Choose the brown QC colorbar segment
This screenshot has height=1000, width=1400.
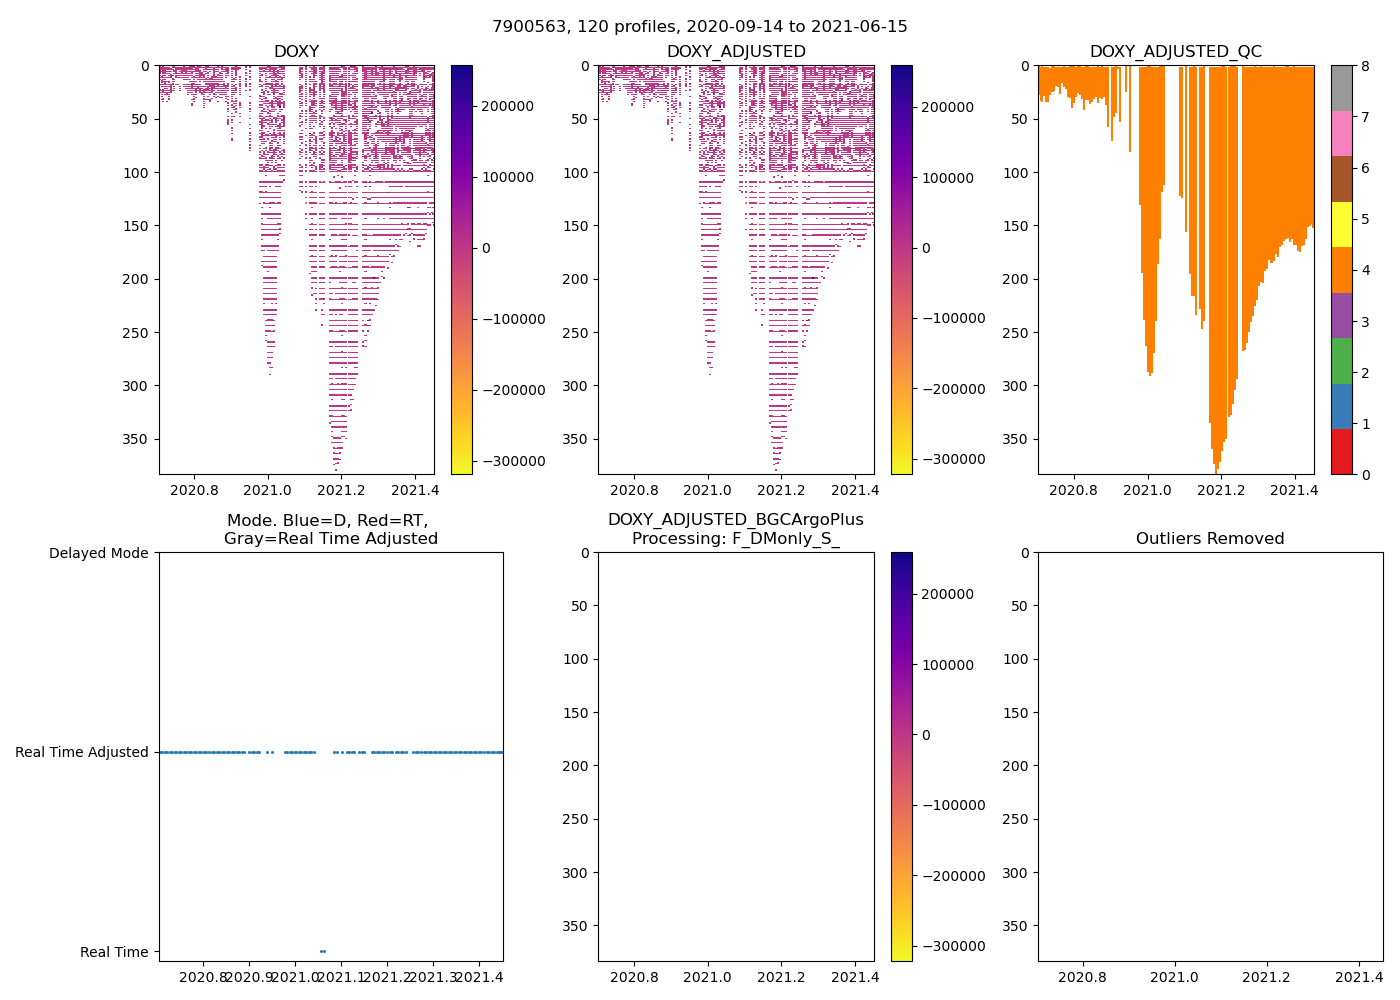point(1341,179)
